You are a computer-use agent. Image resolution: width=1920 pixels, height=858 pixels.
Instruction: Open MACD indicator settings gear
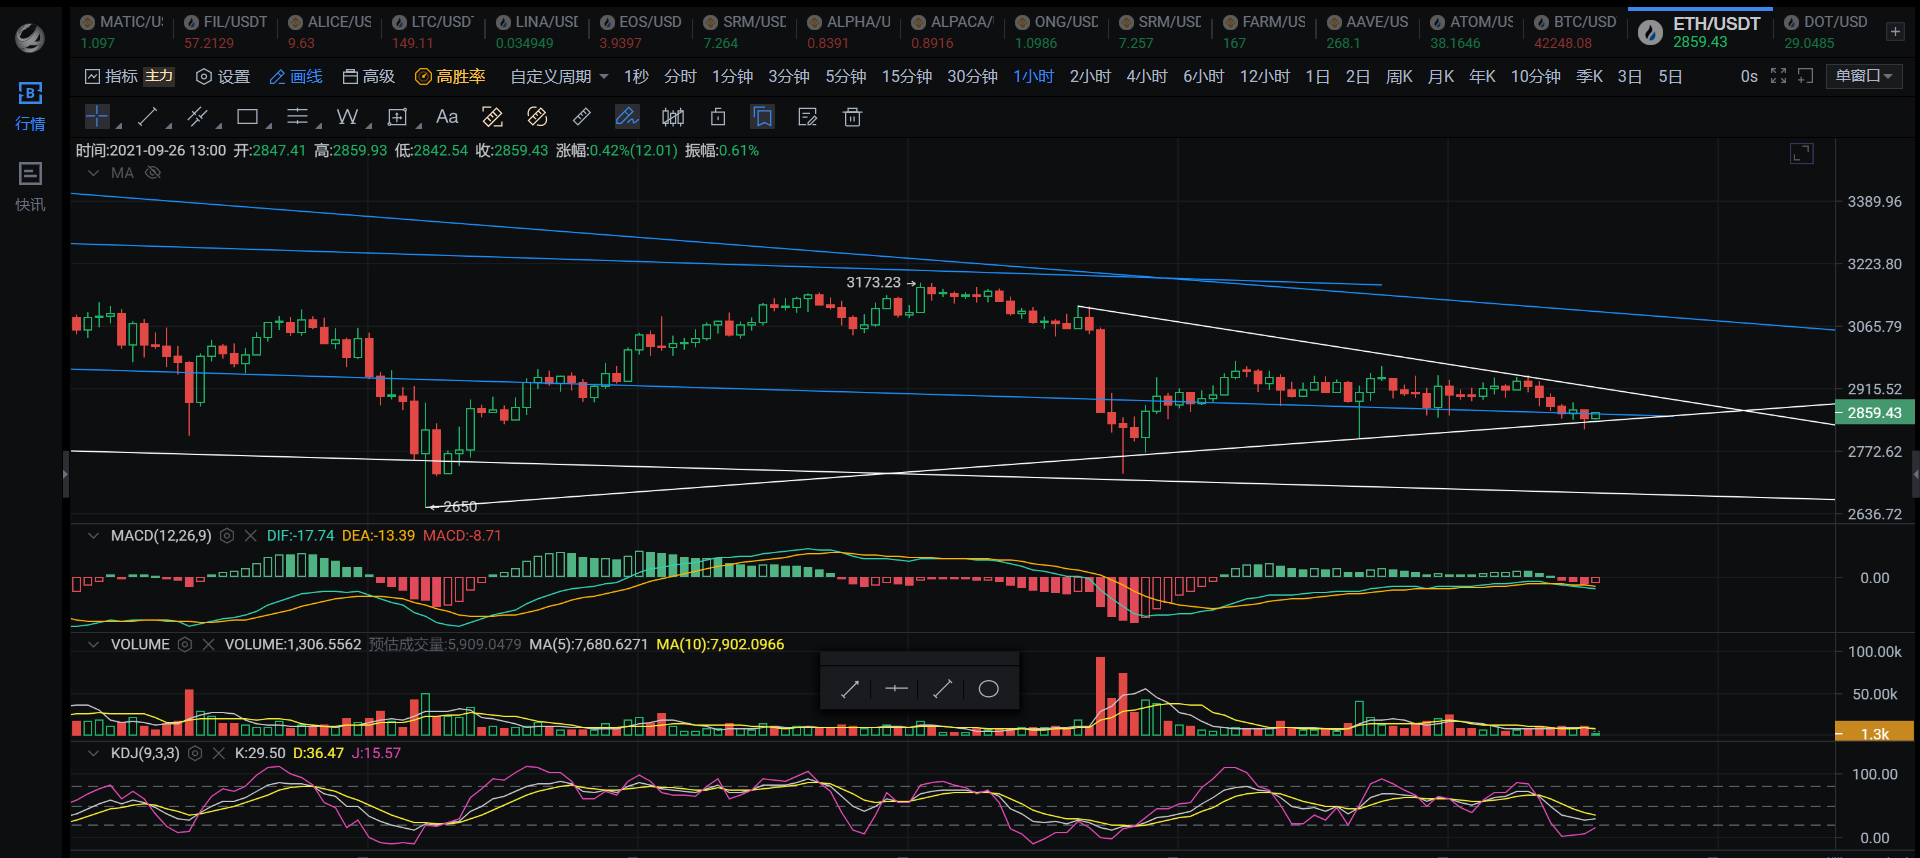tap(227, 536)
